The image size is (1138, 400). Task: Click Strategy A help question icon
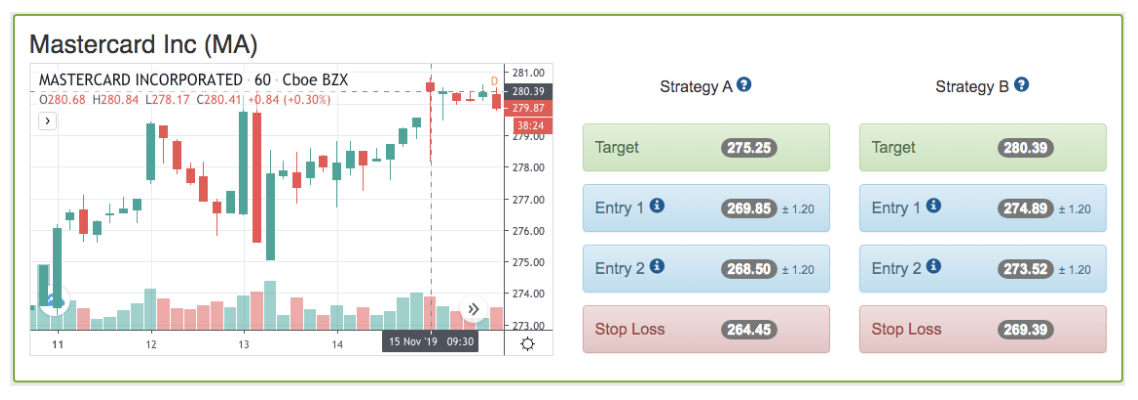[x=744, y=86]
